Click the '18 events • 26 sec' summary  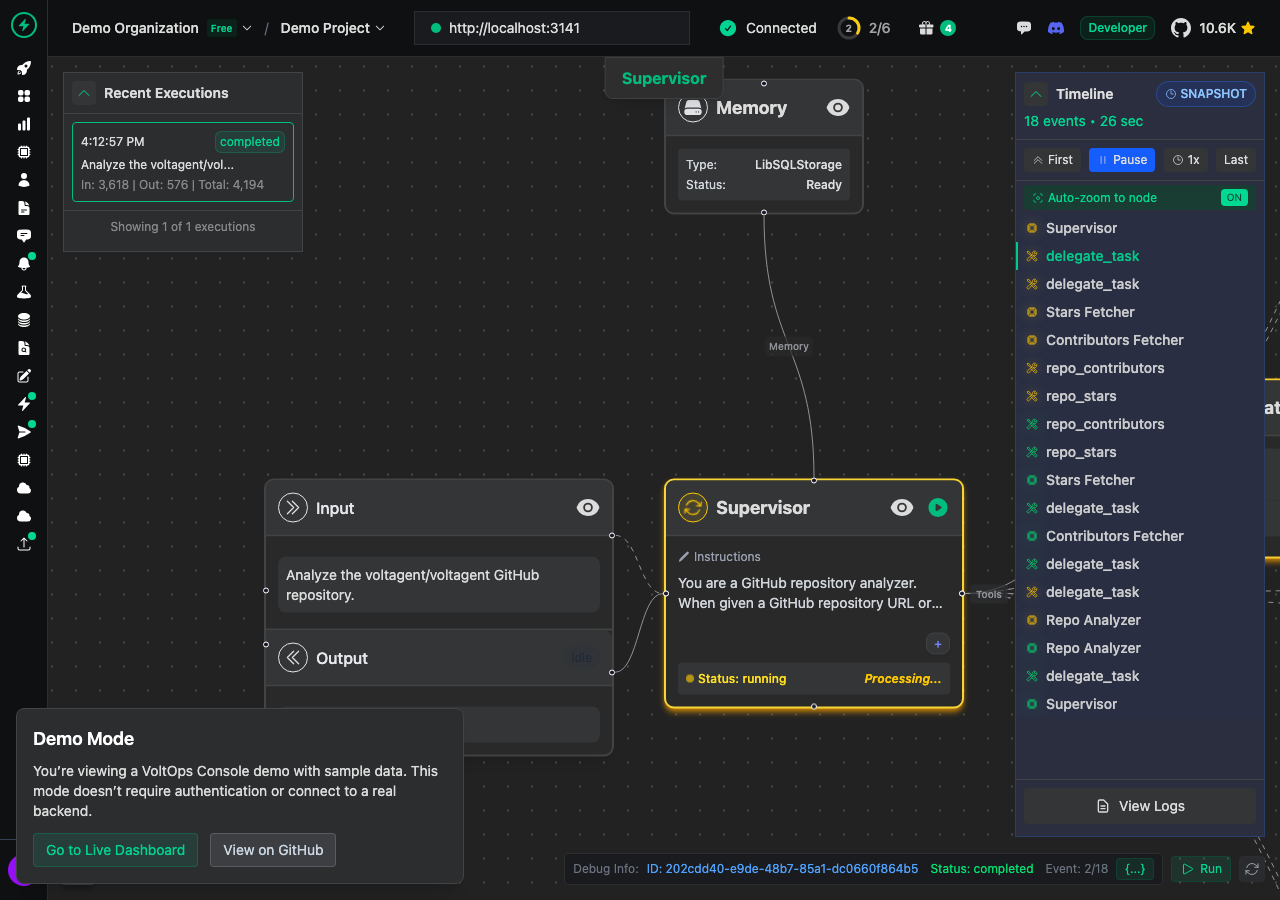(1083, 121)
